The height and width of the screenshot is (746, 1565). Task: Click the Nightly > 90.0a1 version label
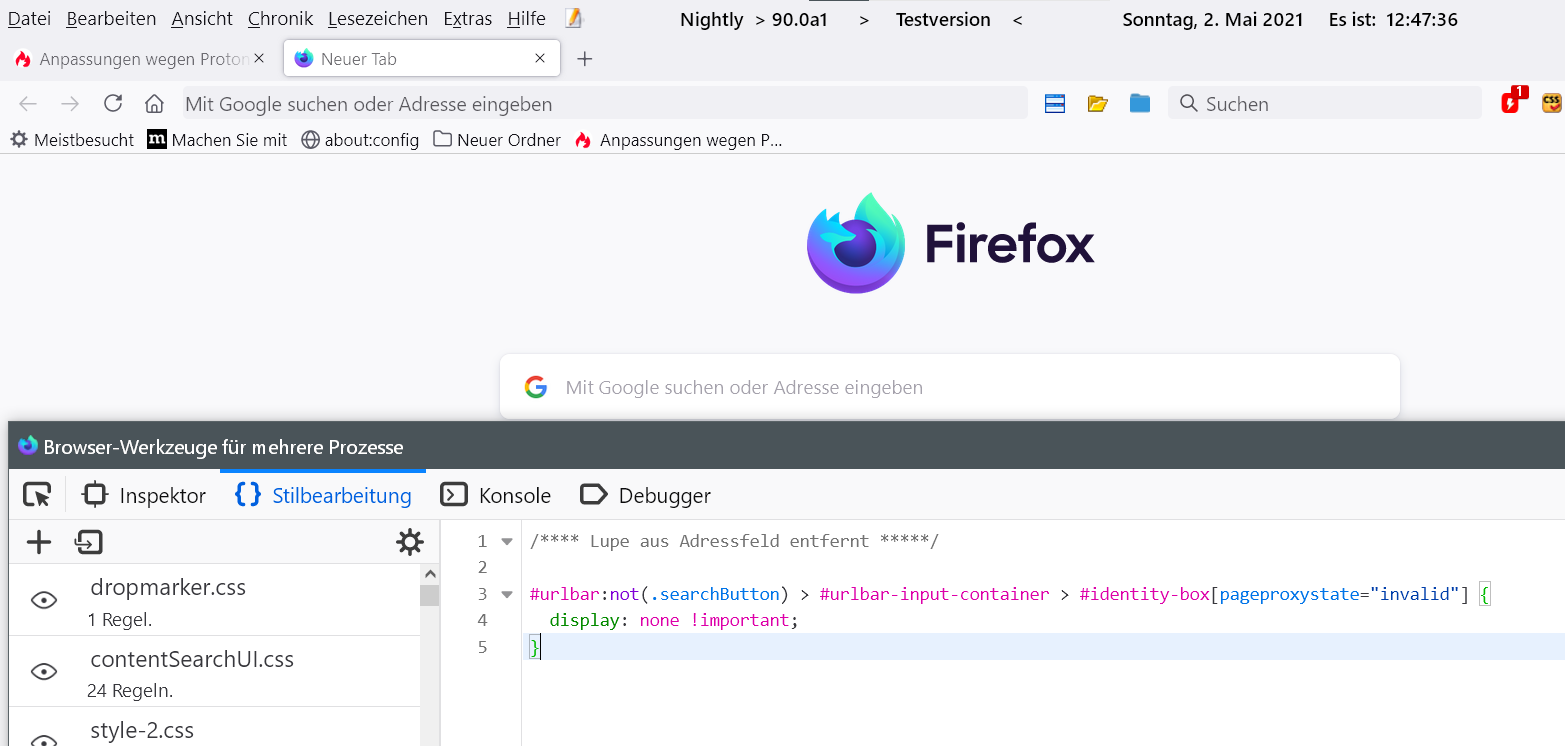pos(754,19)
